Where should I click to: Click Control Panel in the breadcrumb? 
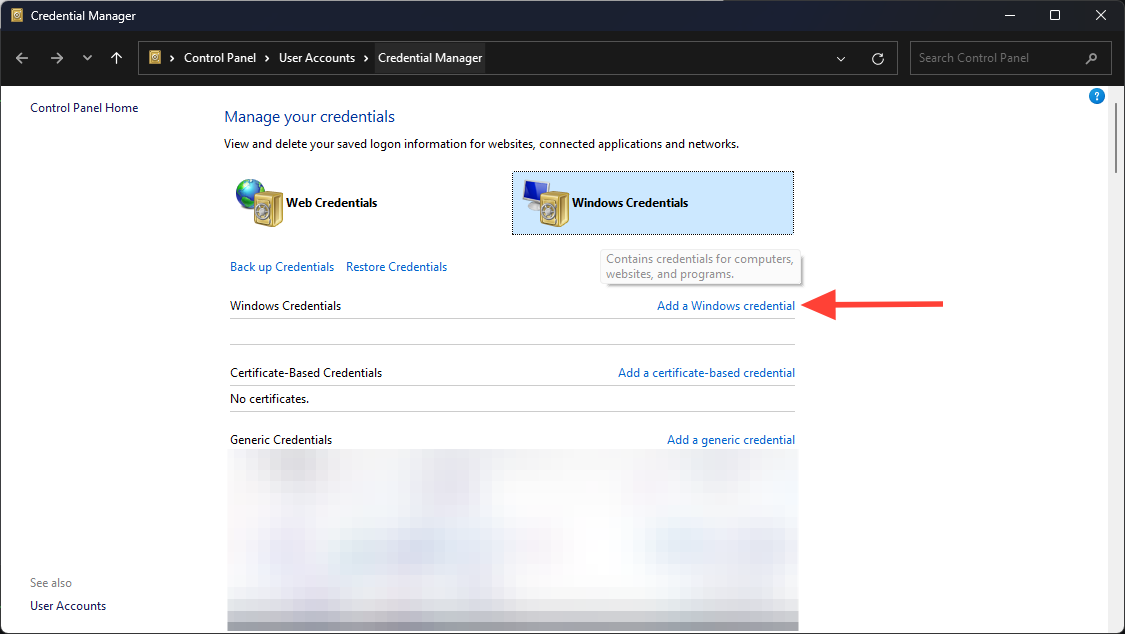pos(220,58)
